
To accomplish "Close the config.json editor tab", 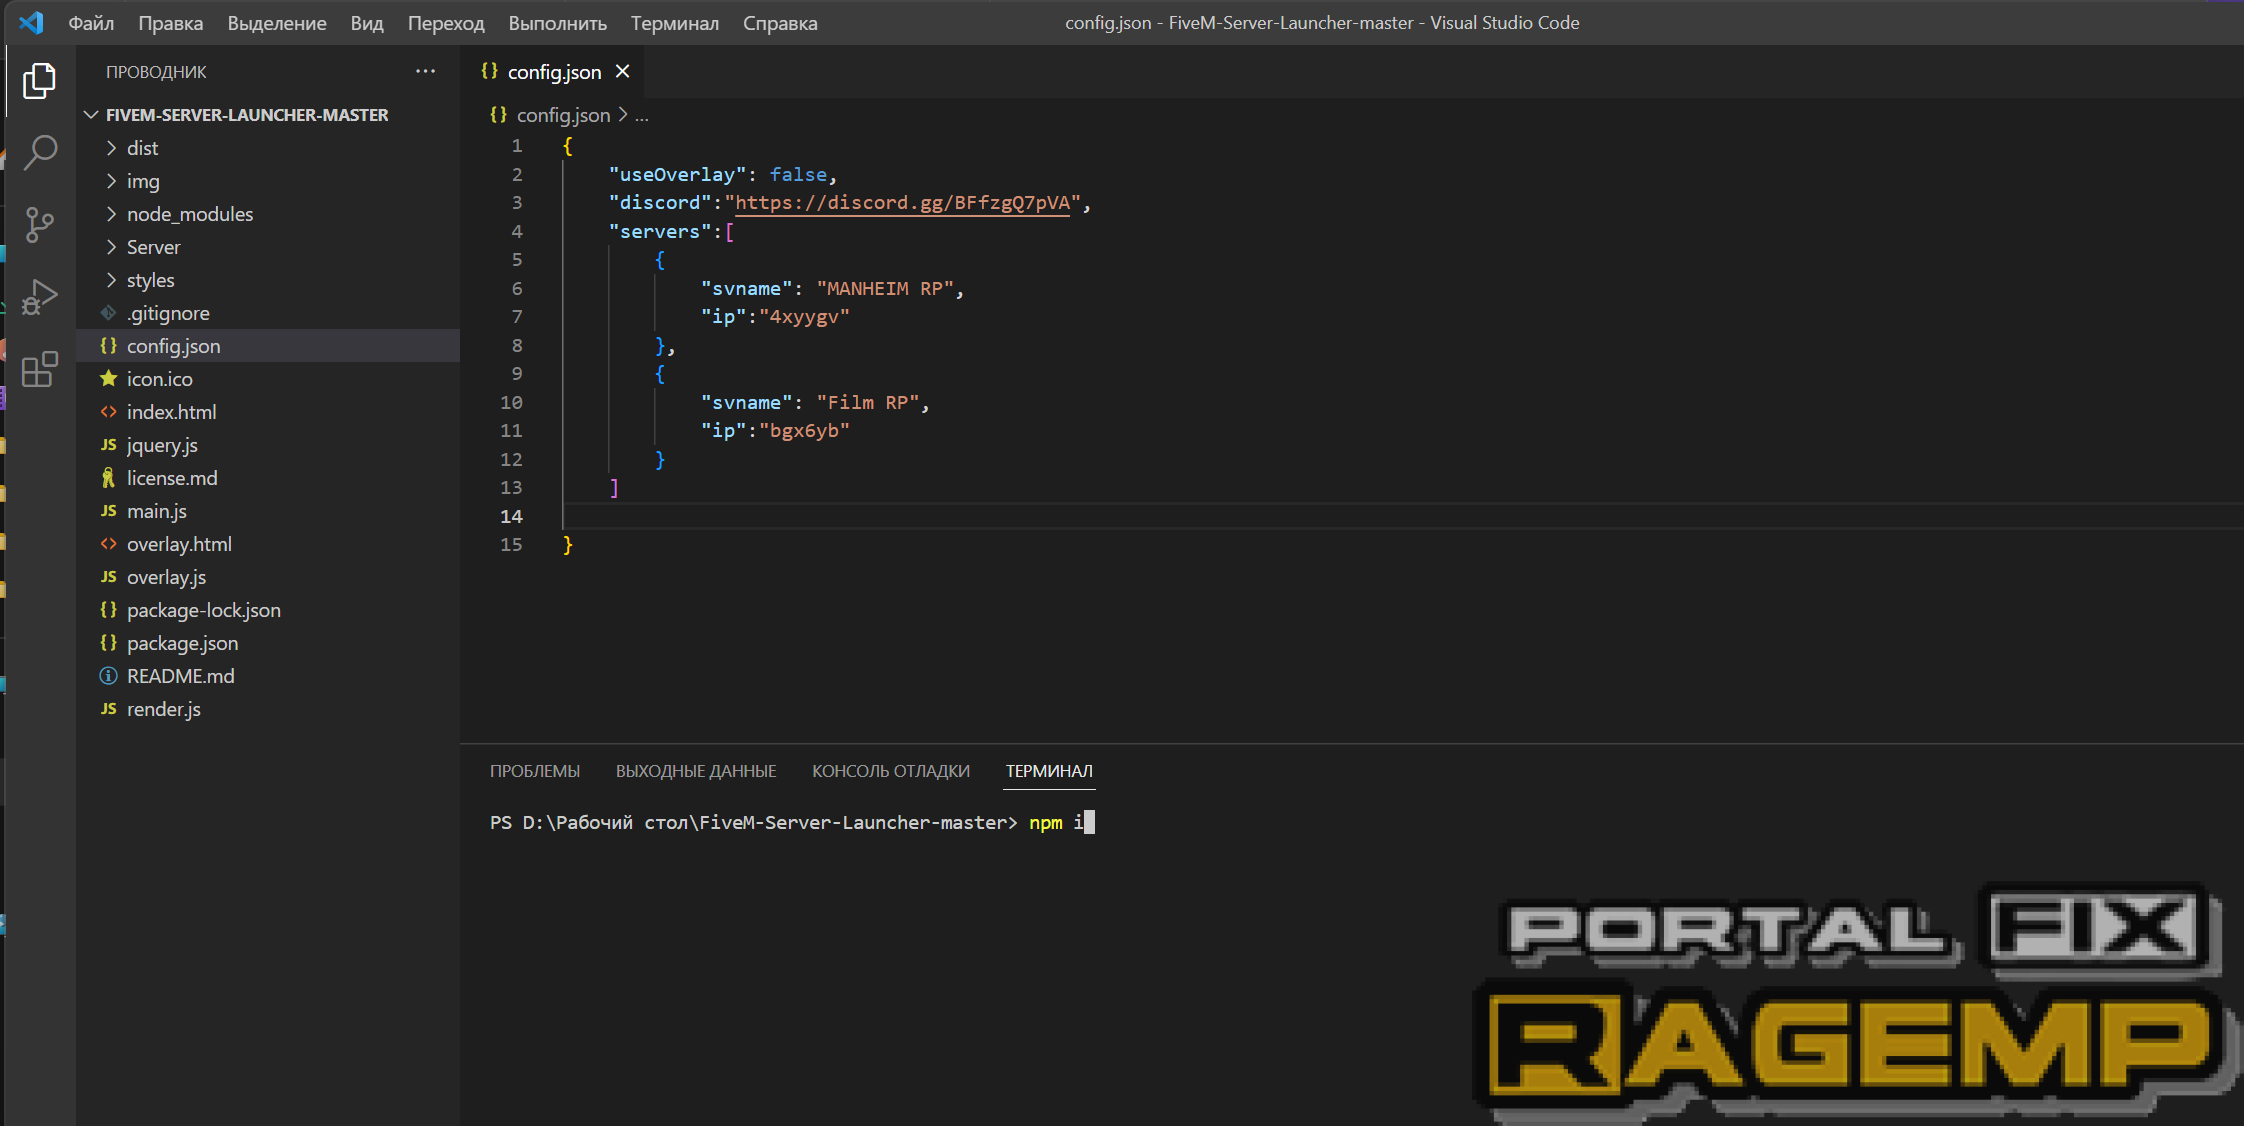I will pos(622,71).
